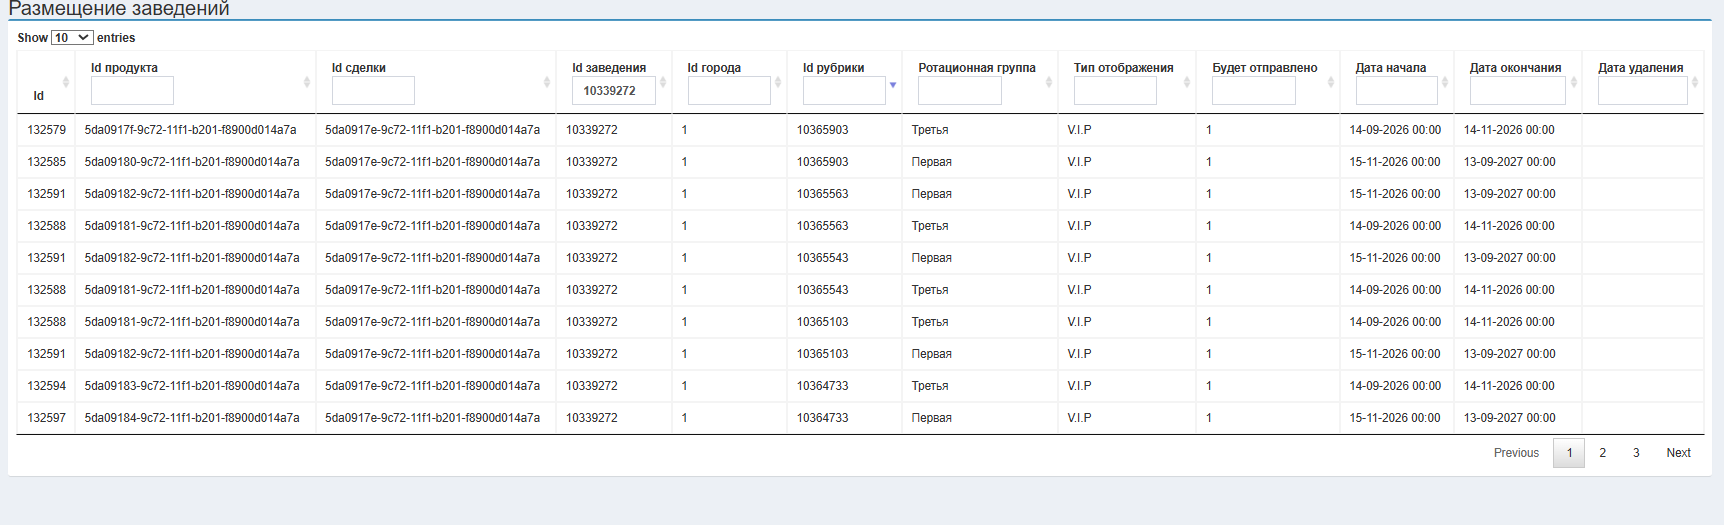1724x525 pixels.
Task: Open the Show entries count dropdown
Action: tap(72, 38)
